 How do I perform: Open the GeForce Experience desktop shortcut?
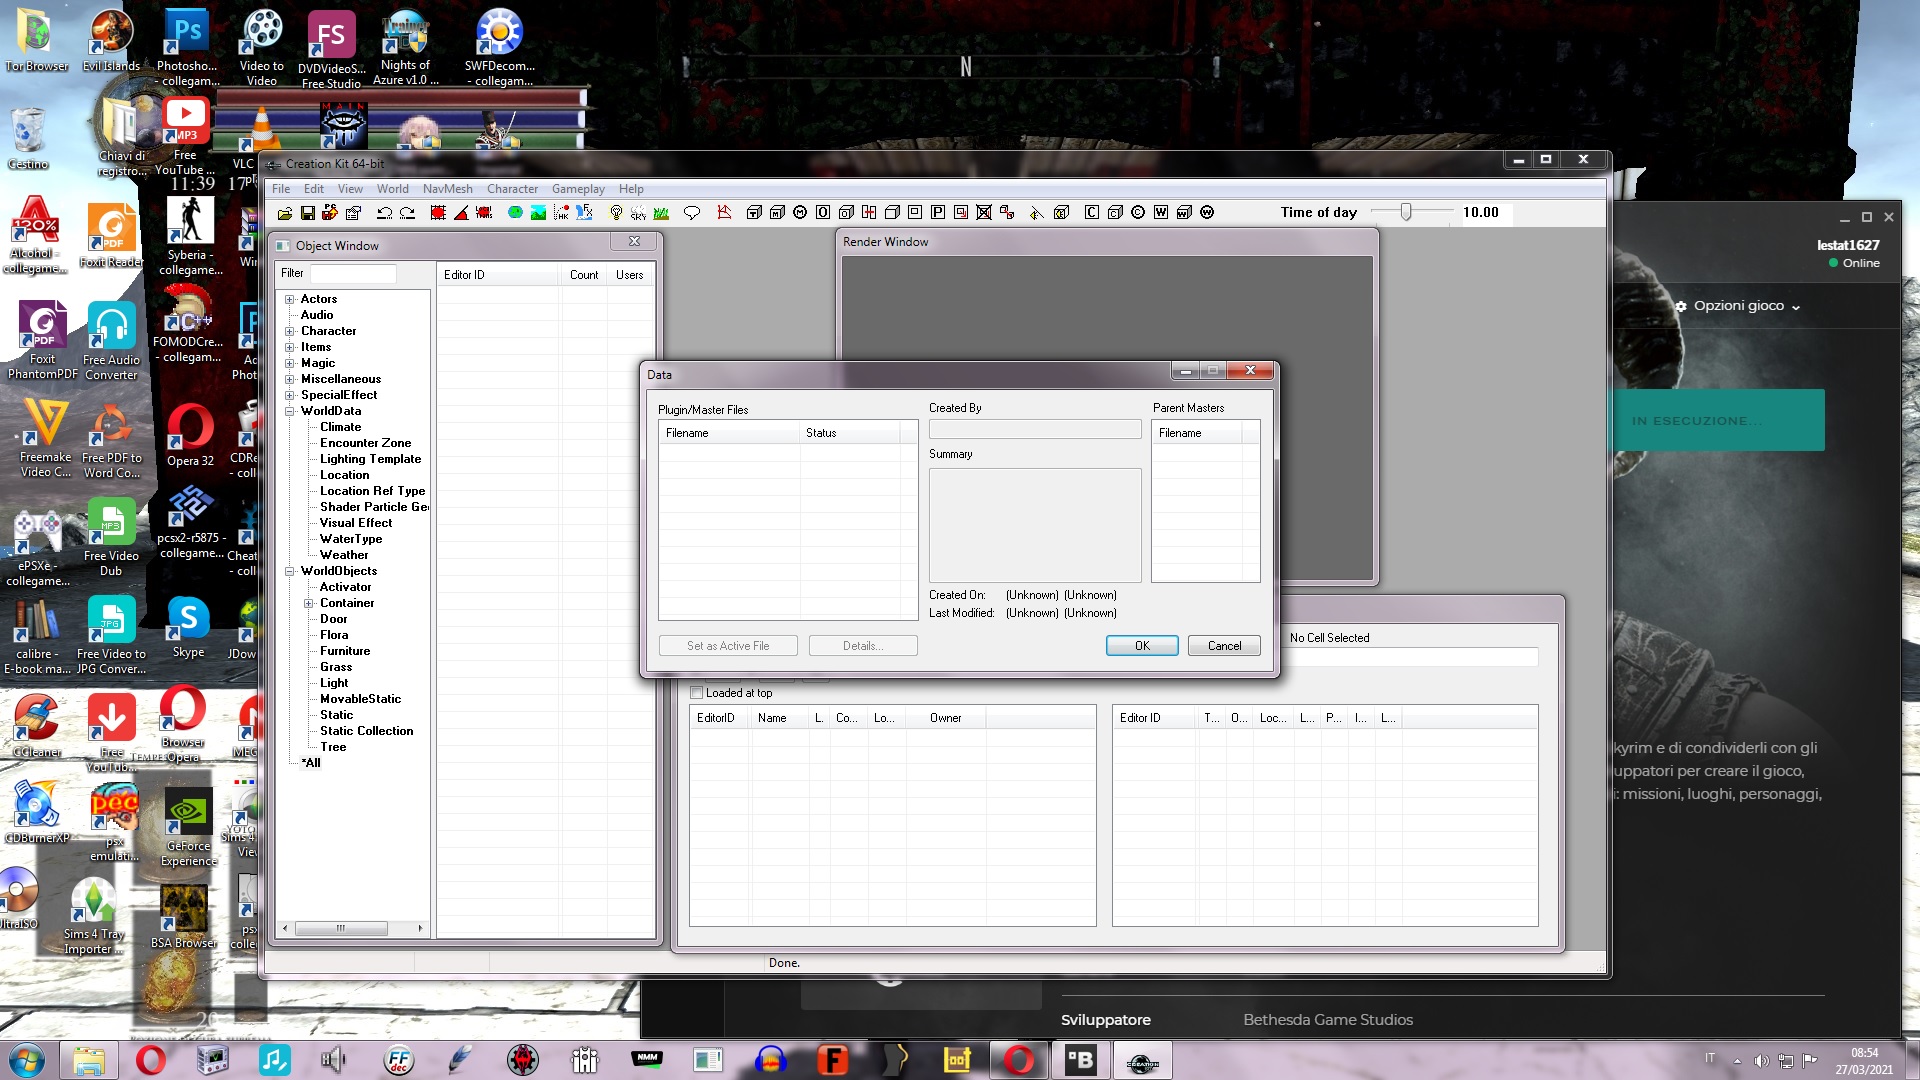188,826
